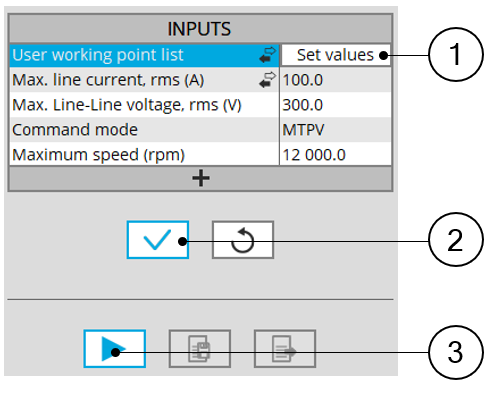Click the export document arrow icon
Viewport: 501px width, 398px height.
pos(285,349)
